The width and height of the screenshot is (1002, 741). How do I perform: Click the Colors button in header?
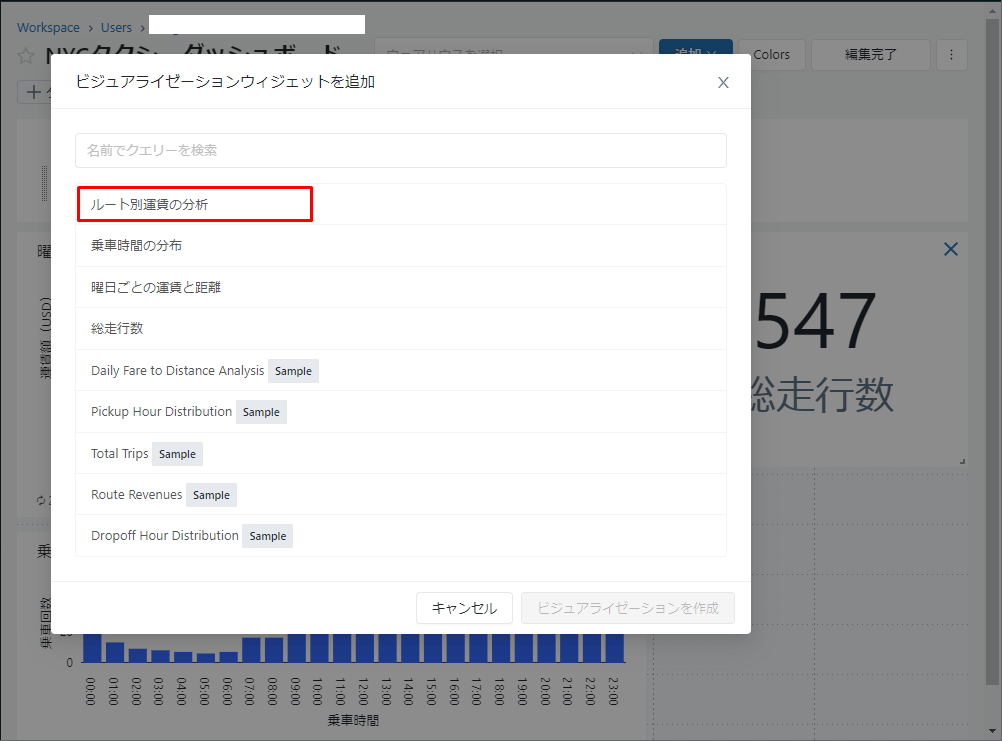[x=770, y=55]
